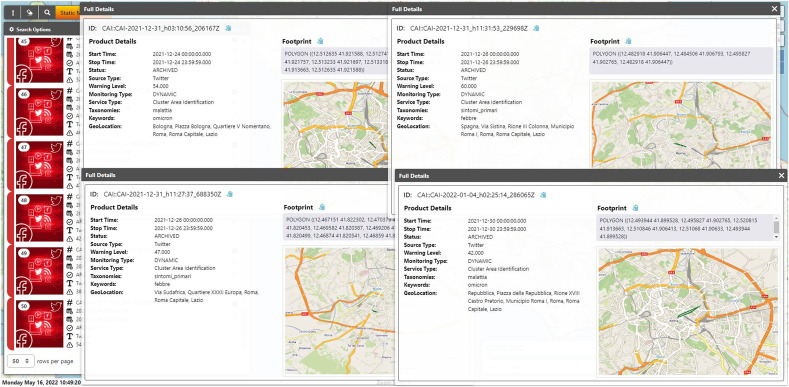The width and height of the screenshot is (789, 387).
Task: Expand the Search Options panel header
Action: tap(43, 30)
